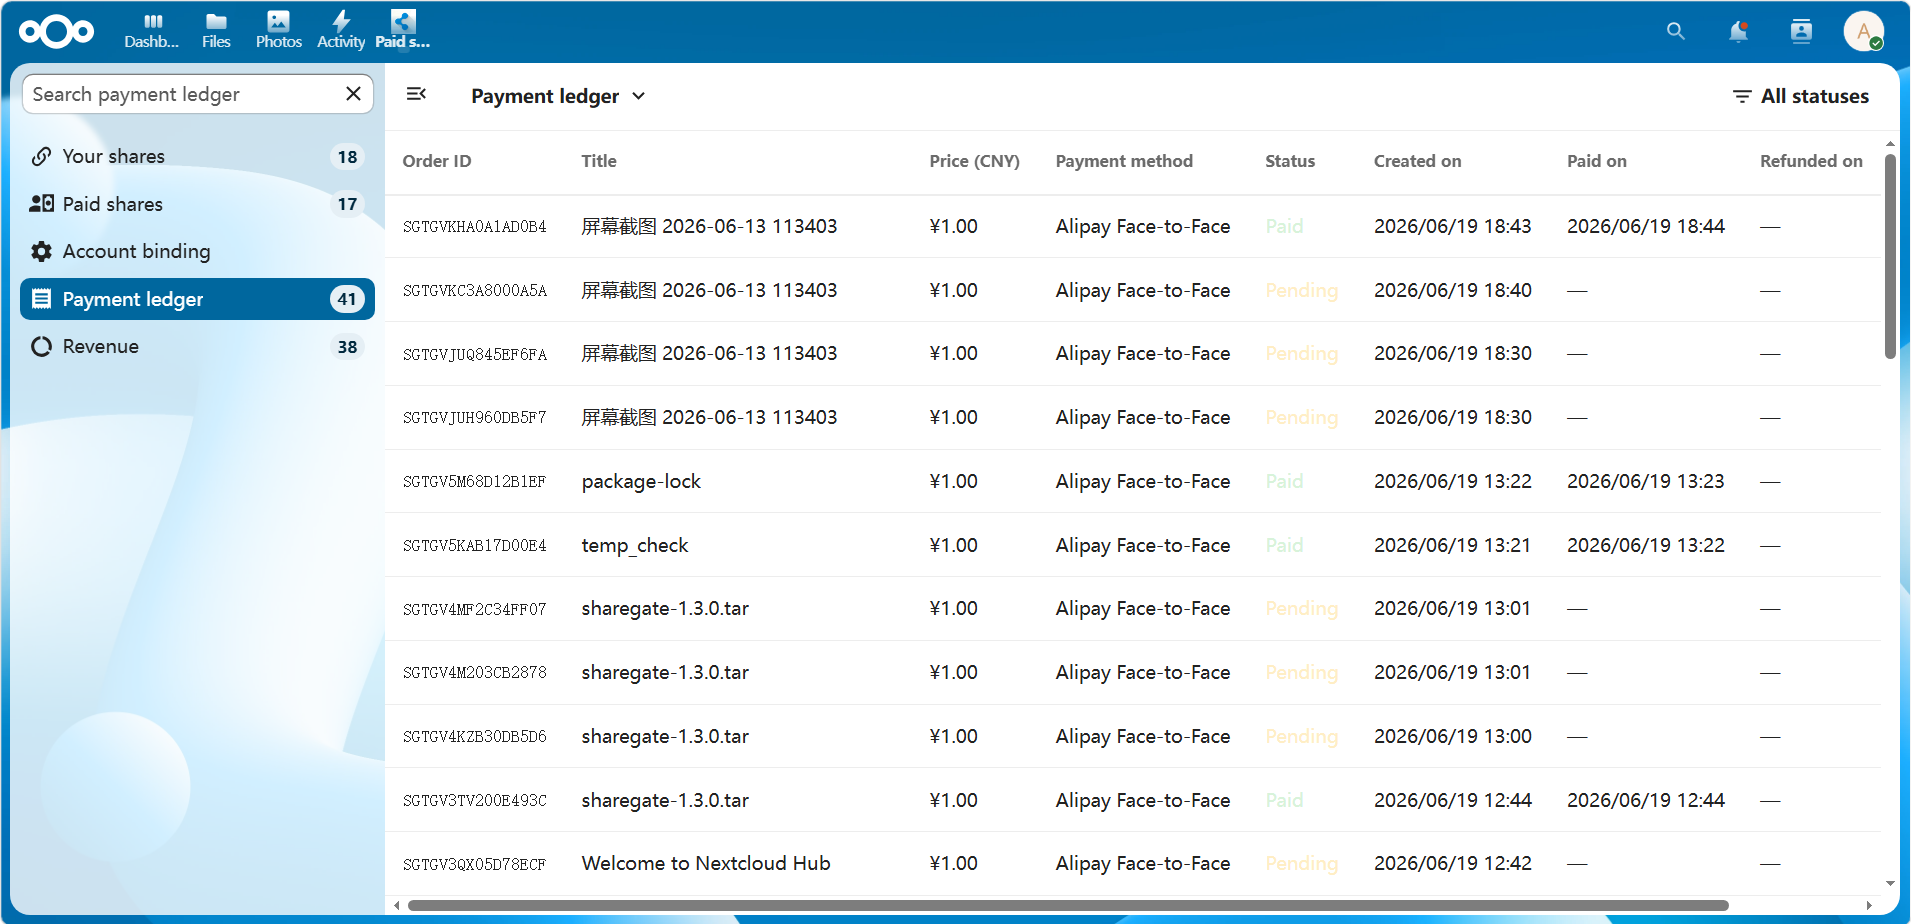
Task: Click the Welcome to Nextcloud Hub title
Action: pos(706,864)
